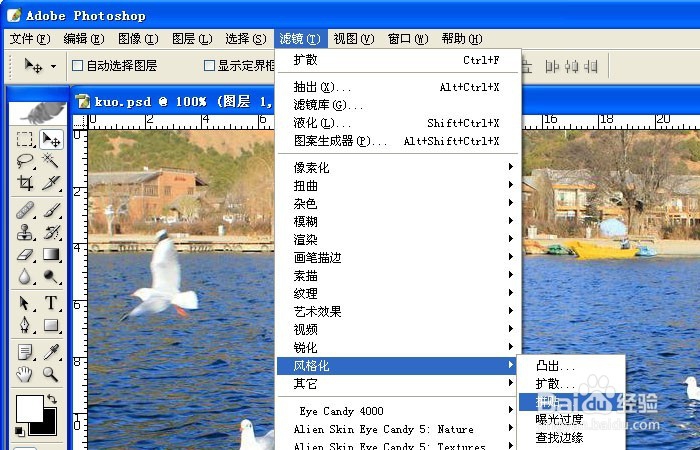Screen dimensions: 700x450
Task: Close the open 滤镜 menu
Action: 300,39
